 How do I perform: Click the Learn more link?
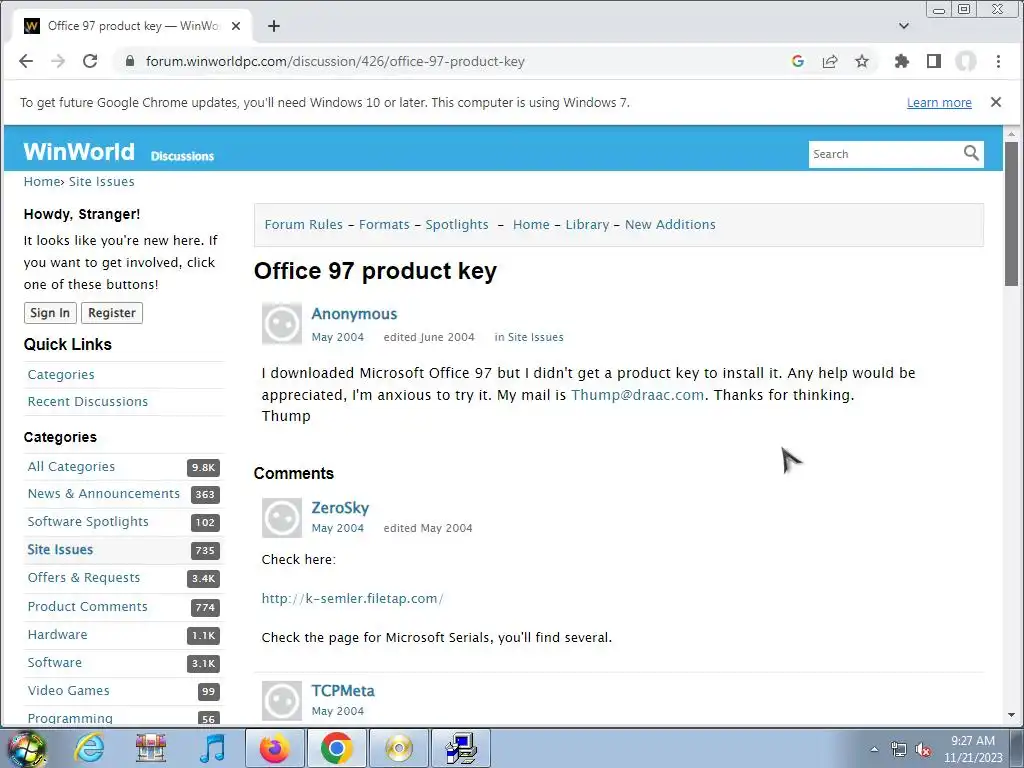(939, 103)
